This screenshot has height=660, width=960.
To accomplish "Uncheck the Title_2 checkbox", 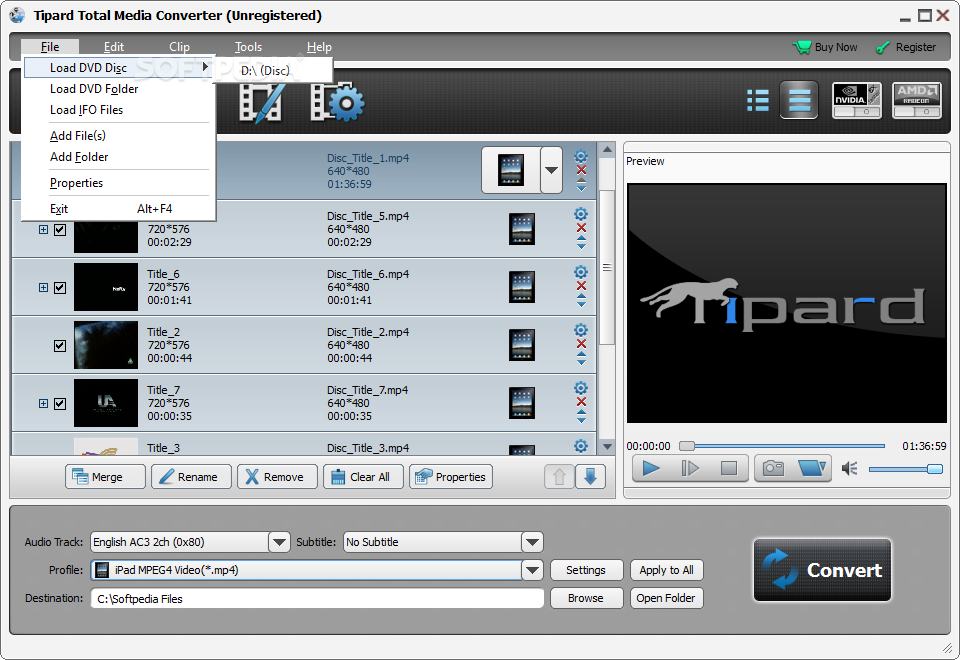I will [60, 346].
